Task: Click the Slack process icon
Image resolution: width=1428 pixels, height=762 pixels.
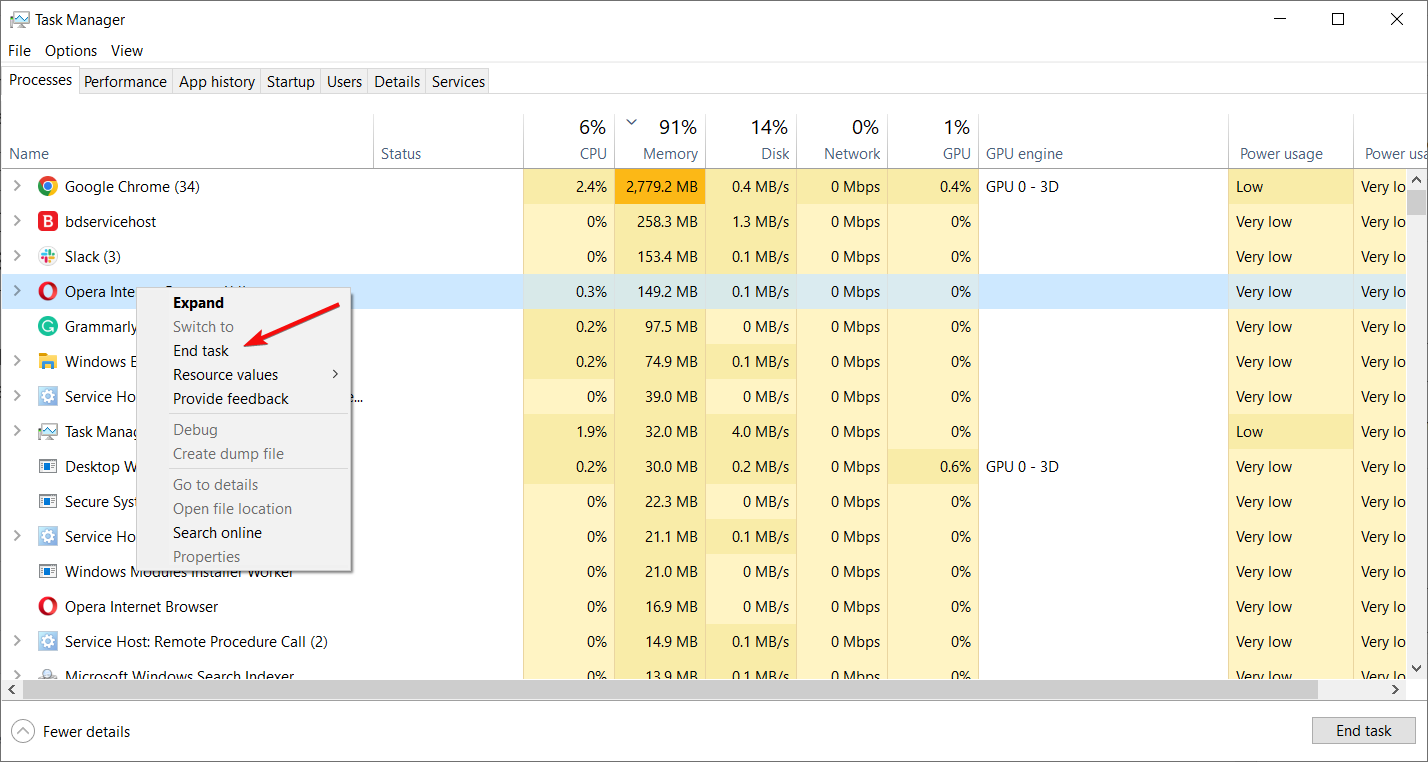Action: [x=47, y=256]
